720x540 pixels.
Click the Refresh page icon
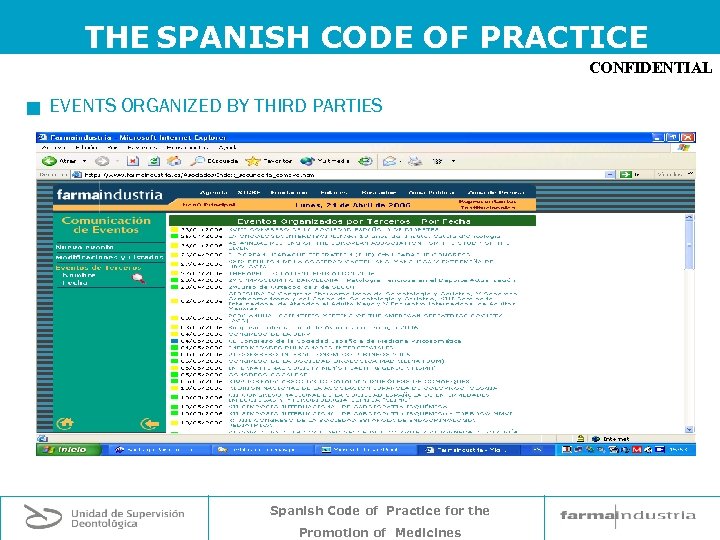coord(154,161)
